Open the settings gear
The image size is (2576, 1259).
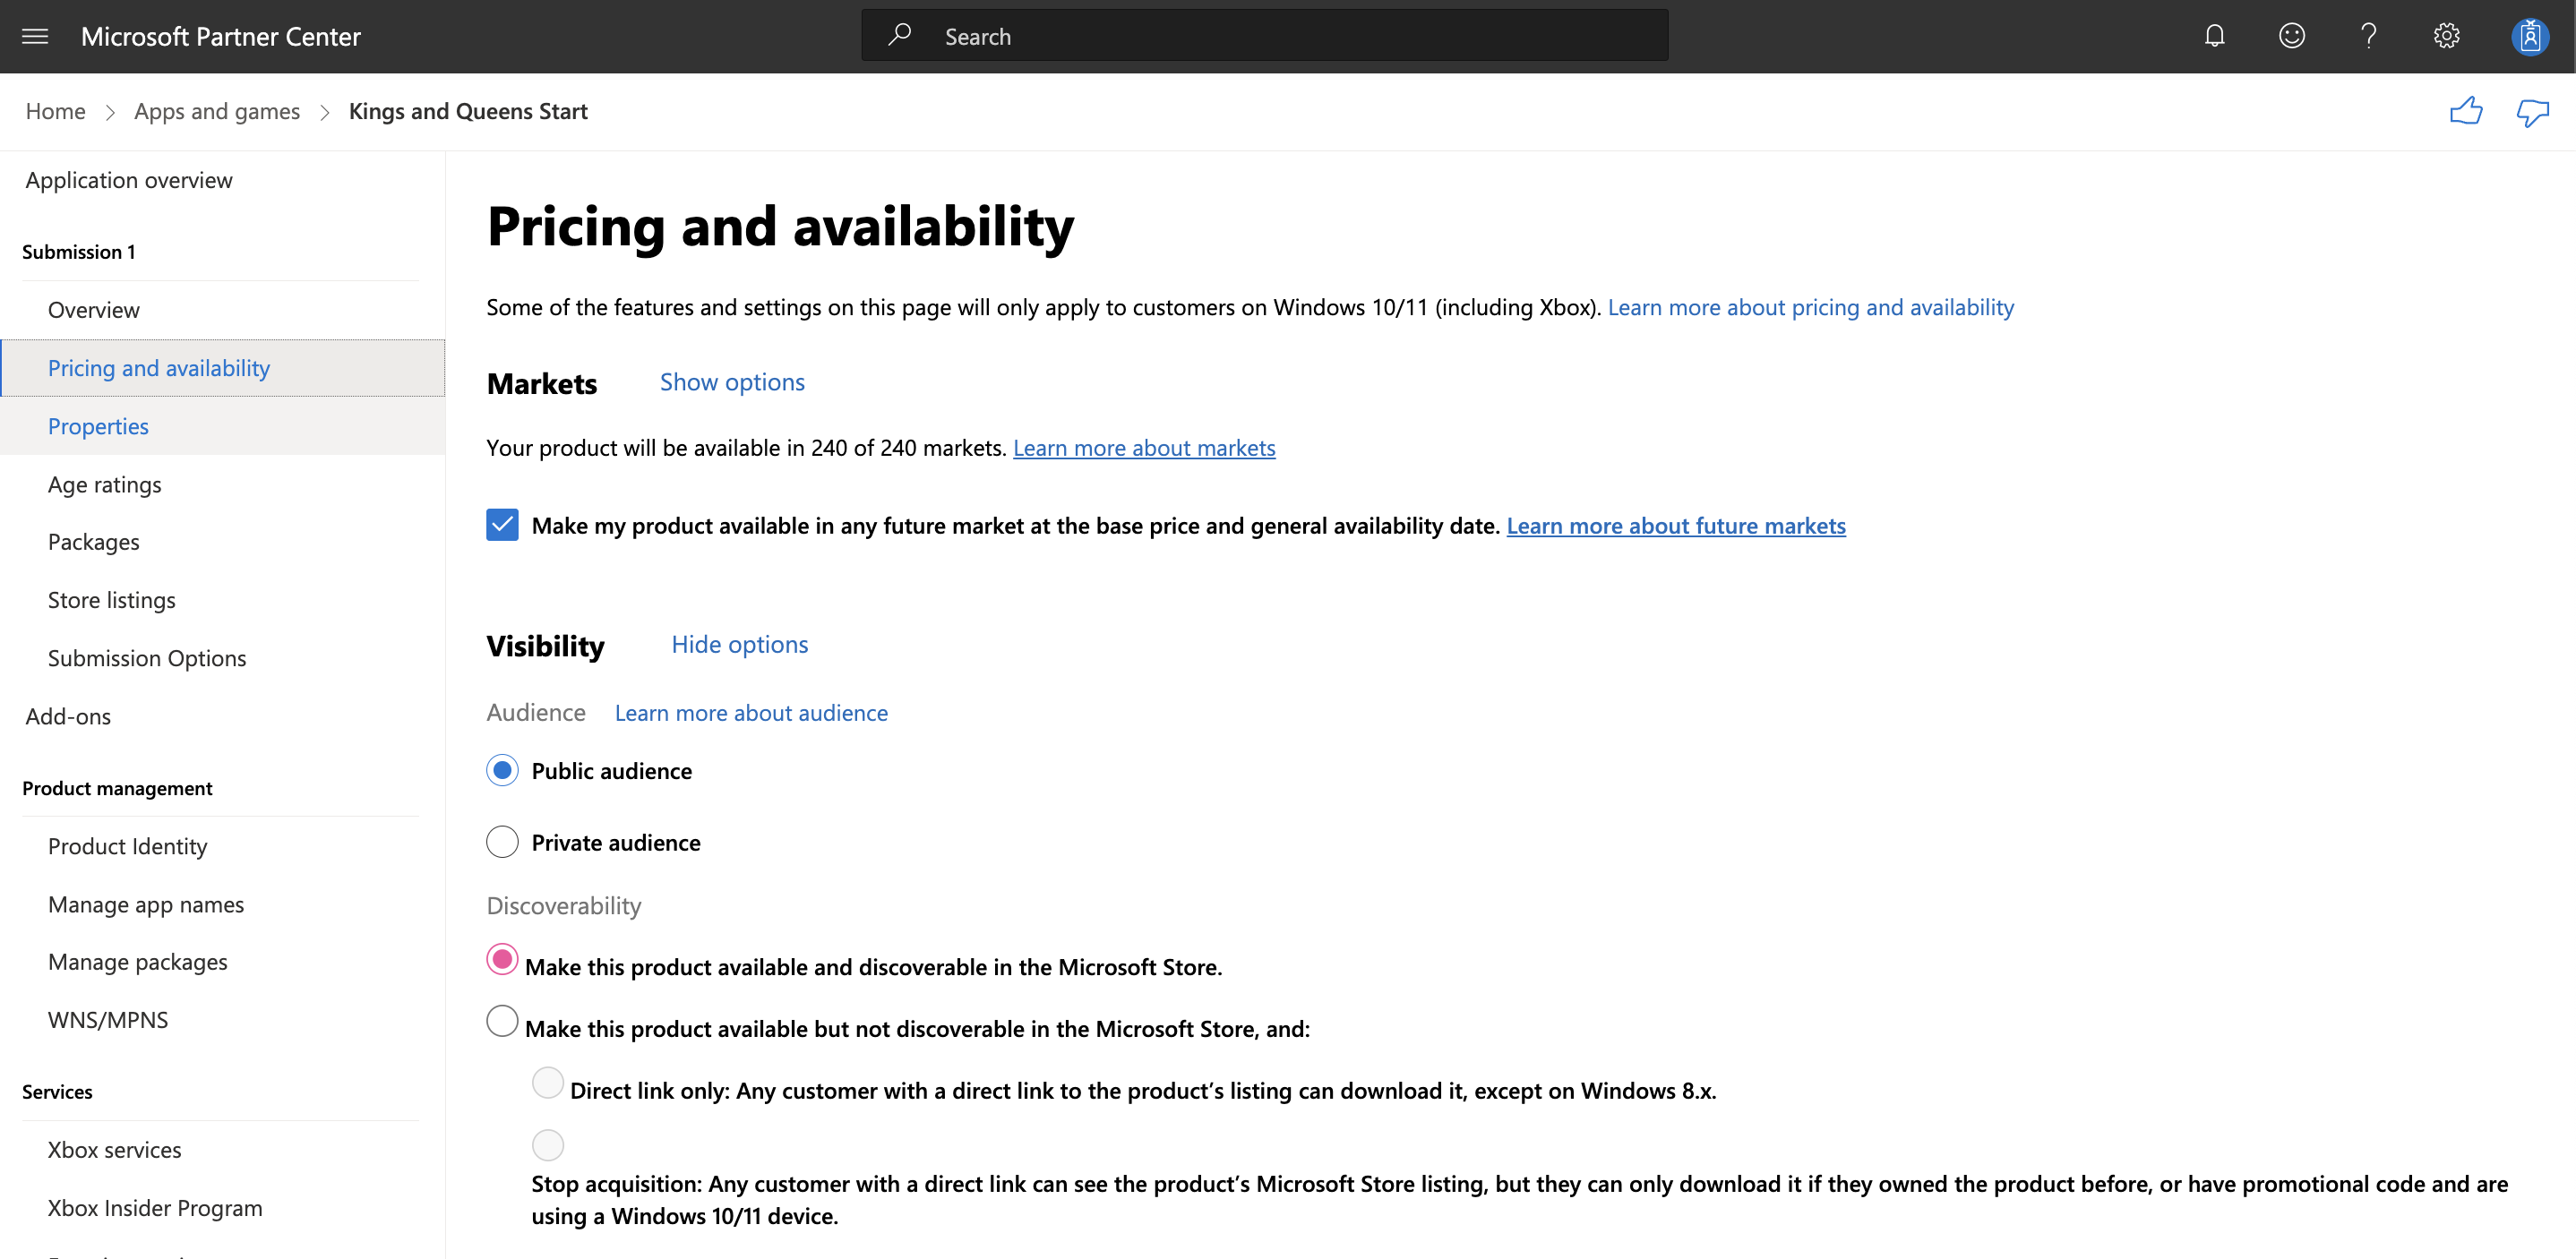point(2446,36)
